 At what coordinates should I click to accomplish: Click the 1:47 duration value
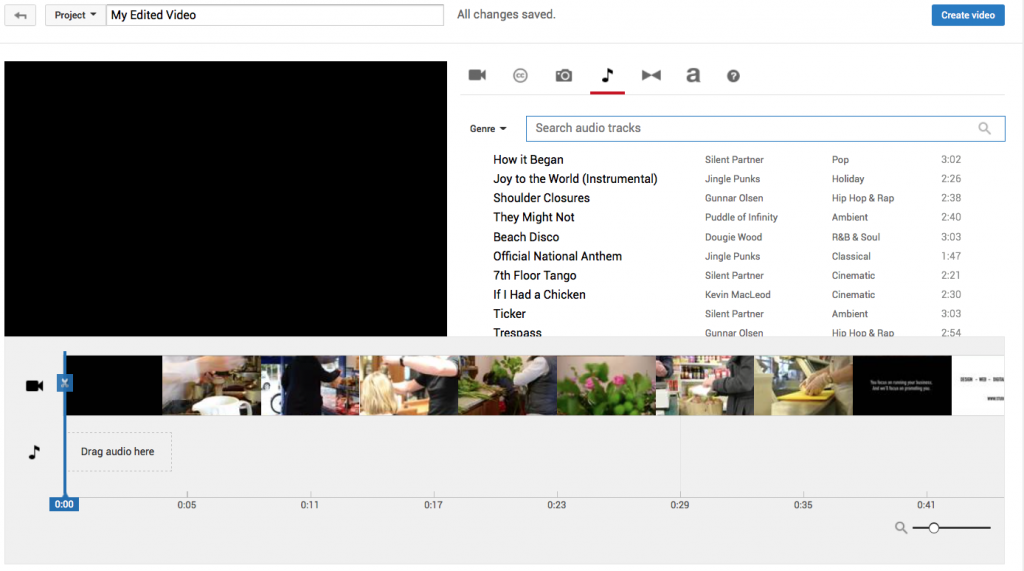coord(951,256)
